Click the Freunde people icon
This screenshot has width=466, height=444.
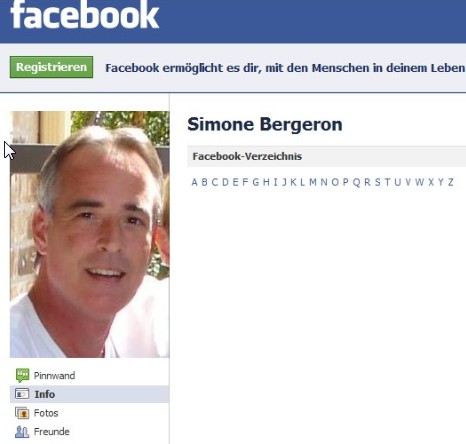pyautogui.click(x=22, y=432)
